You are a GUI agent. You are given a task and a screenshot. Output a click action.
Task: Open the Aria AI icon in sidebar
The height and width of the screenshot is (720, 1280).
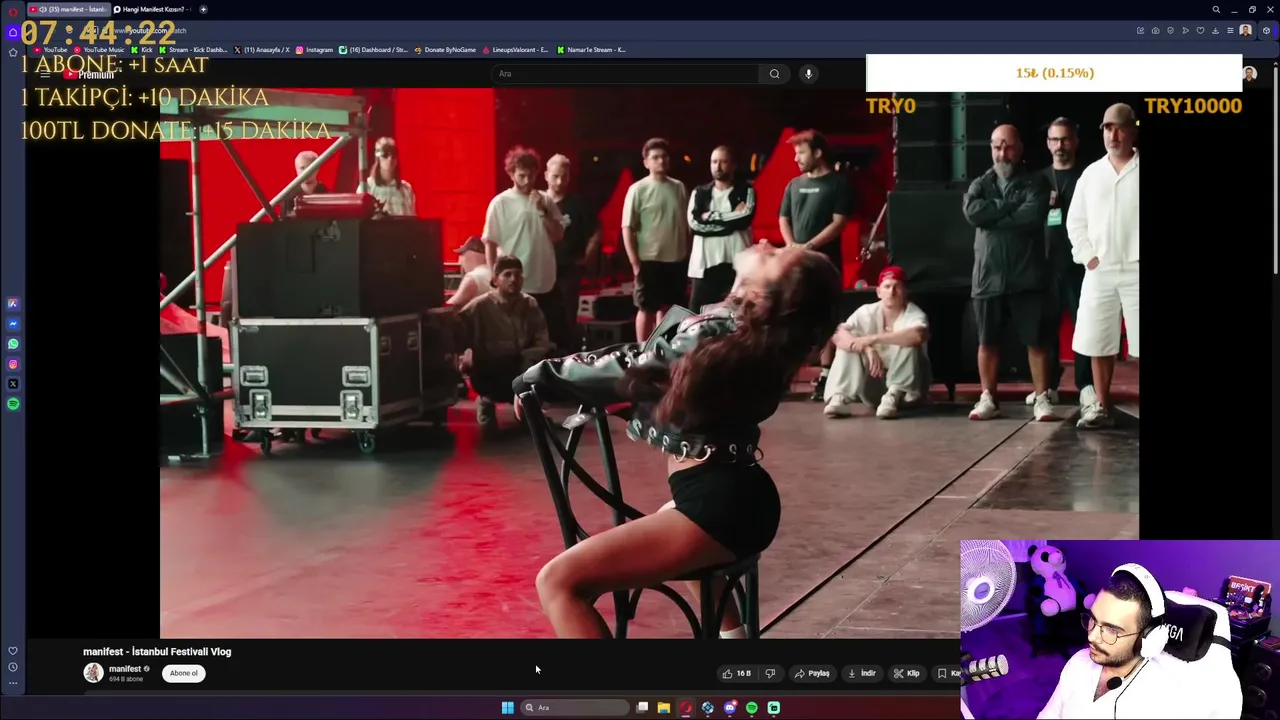point(13,304)
